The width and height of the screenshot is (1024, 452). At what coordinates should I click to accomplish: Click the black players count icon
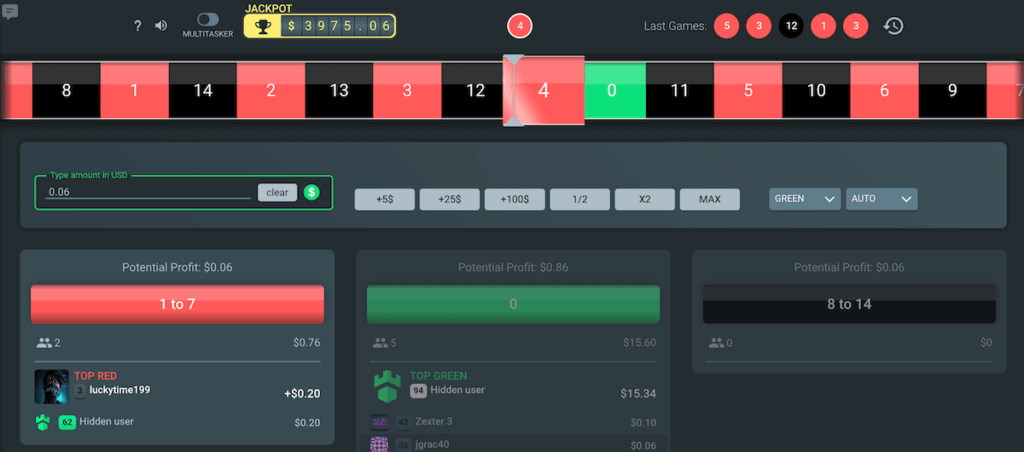(x=716, y=342)
